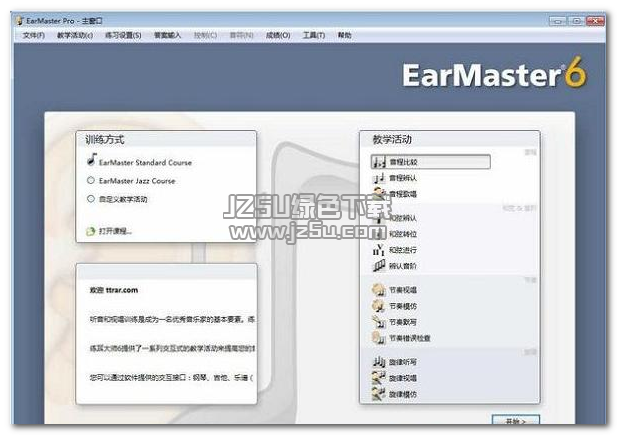Open the 教学活动 menu in menu bar

click(x=75, y=35)
